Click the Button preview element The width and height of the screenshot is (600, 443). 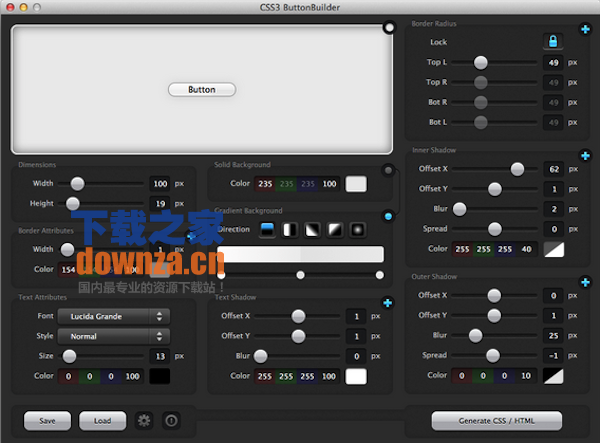[x=202, y=90]
